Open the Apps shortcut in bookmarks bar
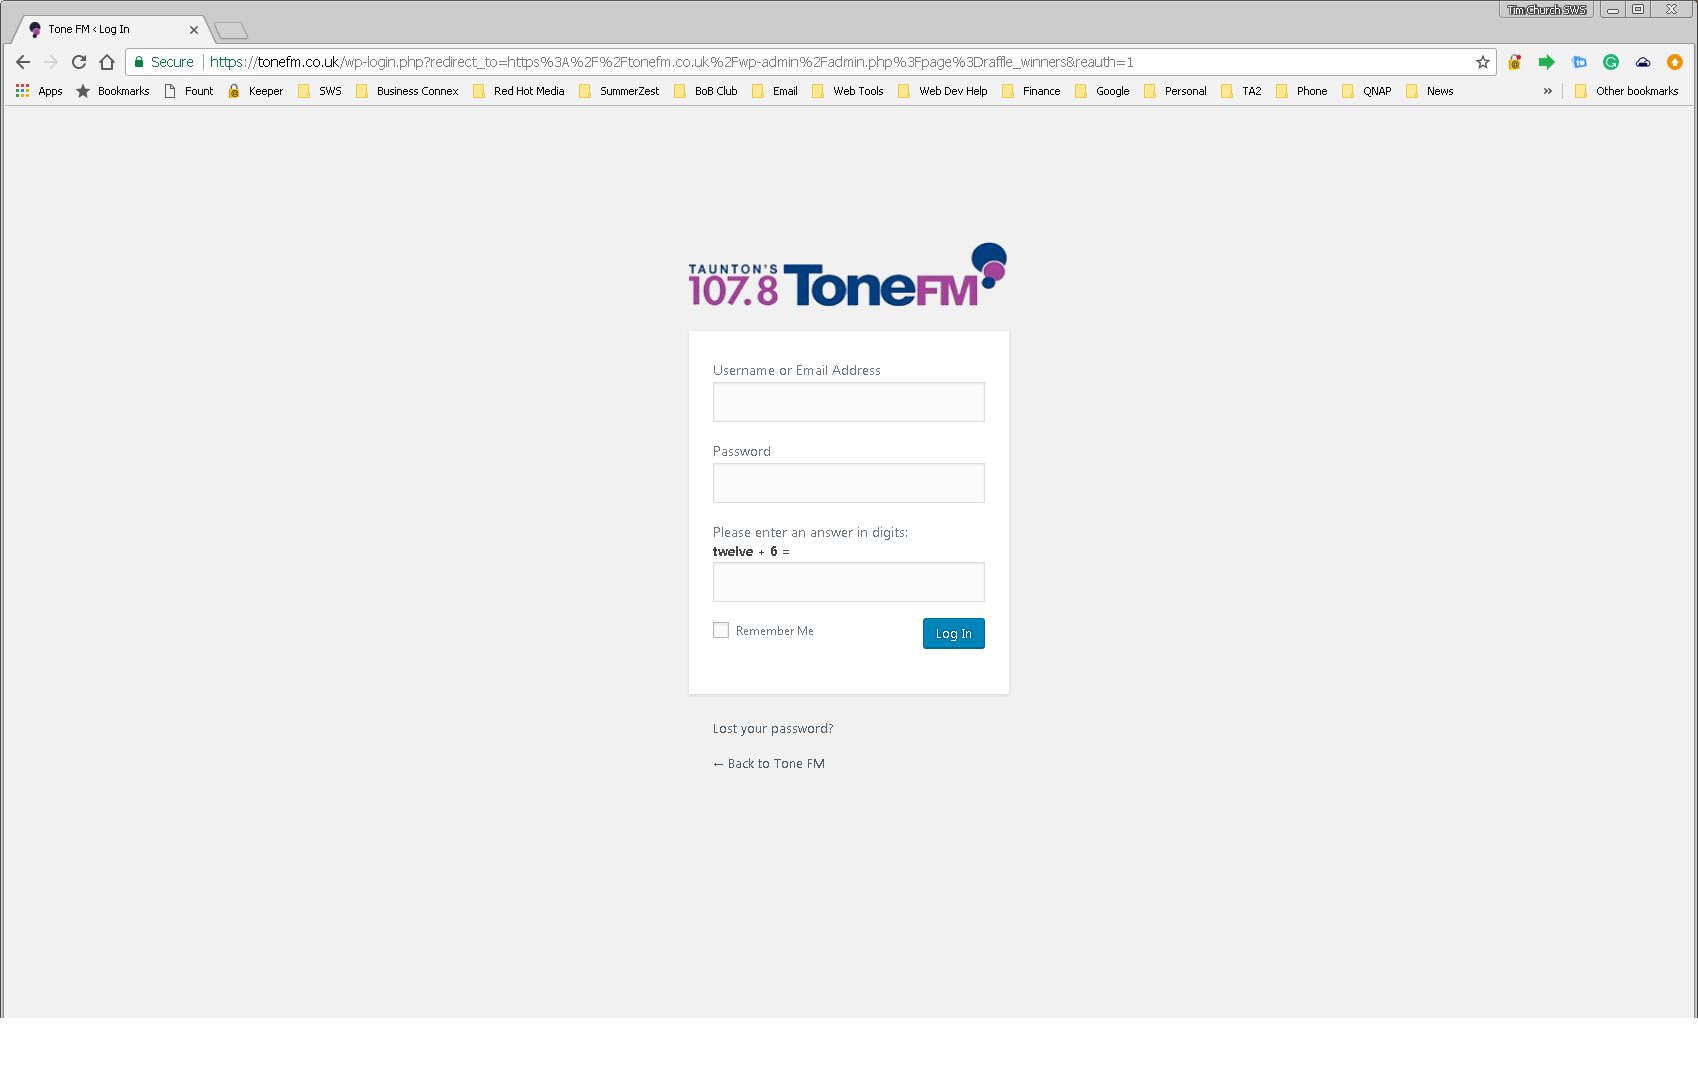Image resolution: width=1698 pixels, height=1080 pixels. tap(39, 91)
